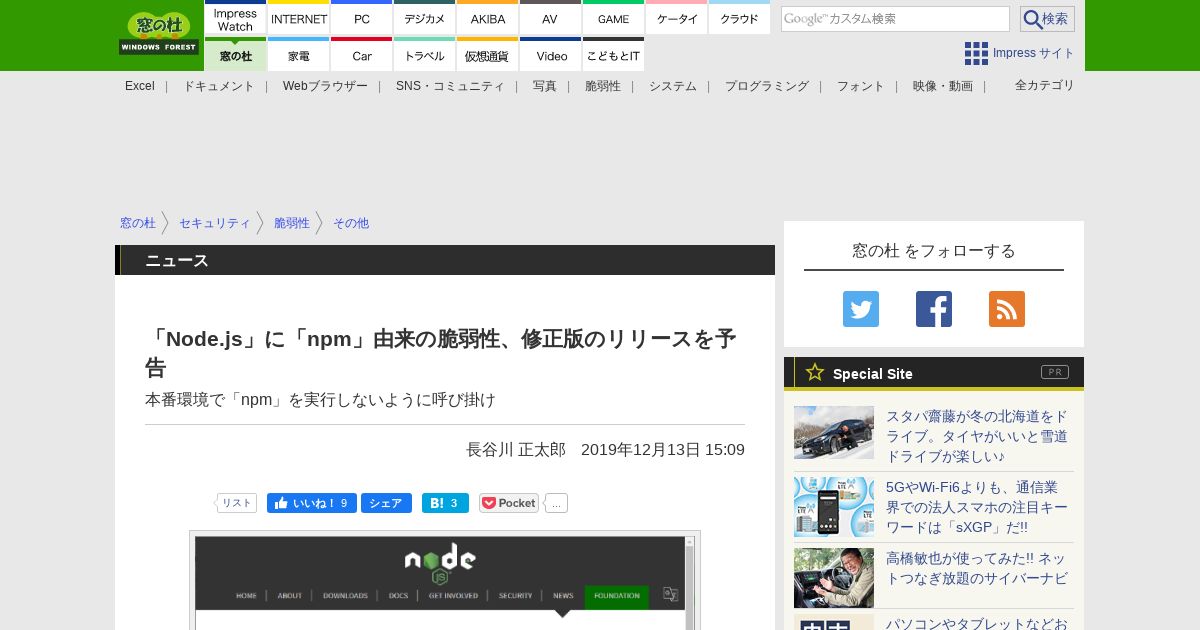Open the ドキュメント category
Image resolution: width=1200 pixels, height=630 pixels.
tap(219, 86)
